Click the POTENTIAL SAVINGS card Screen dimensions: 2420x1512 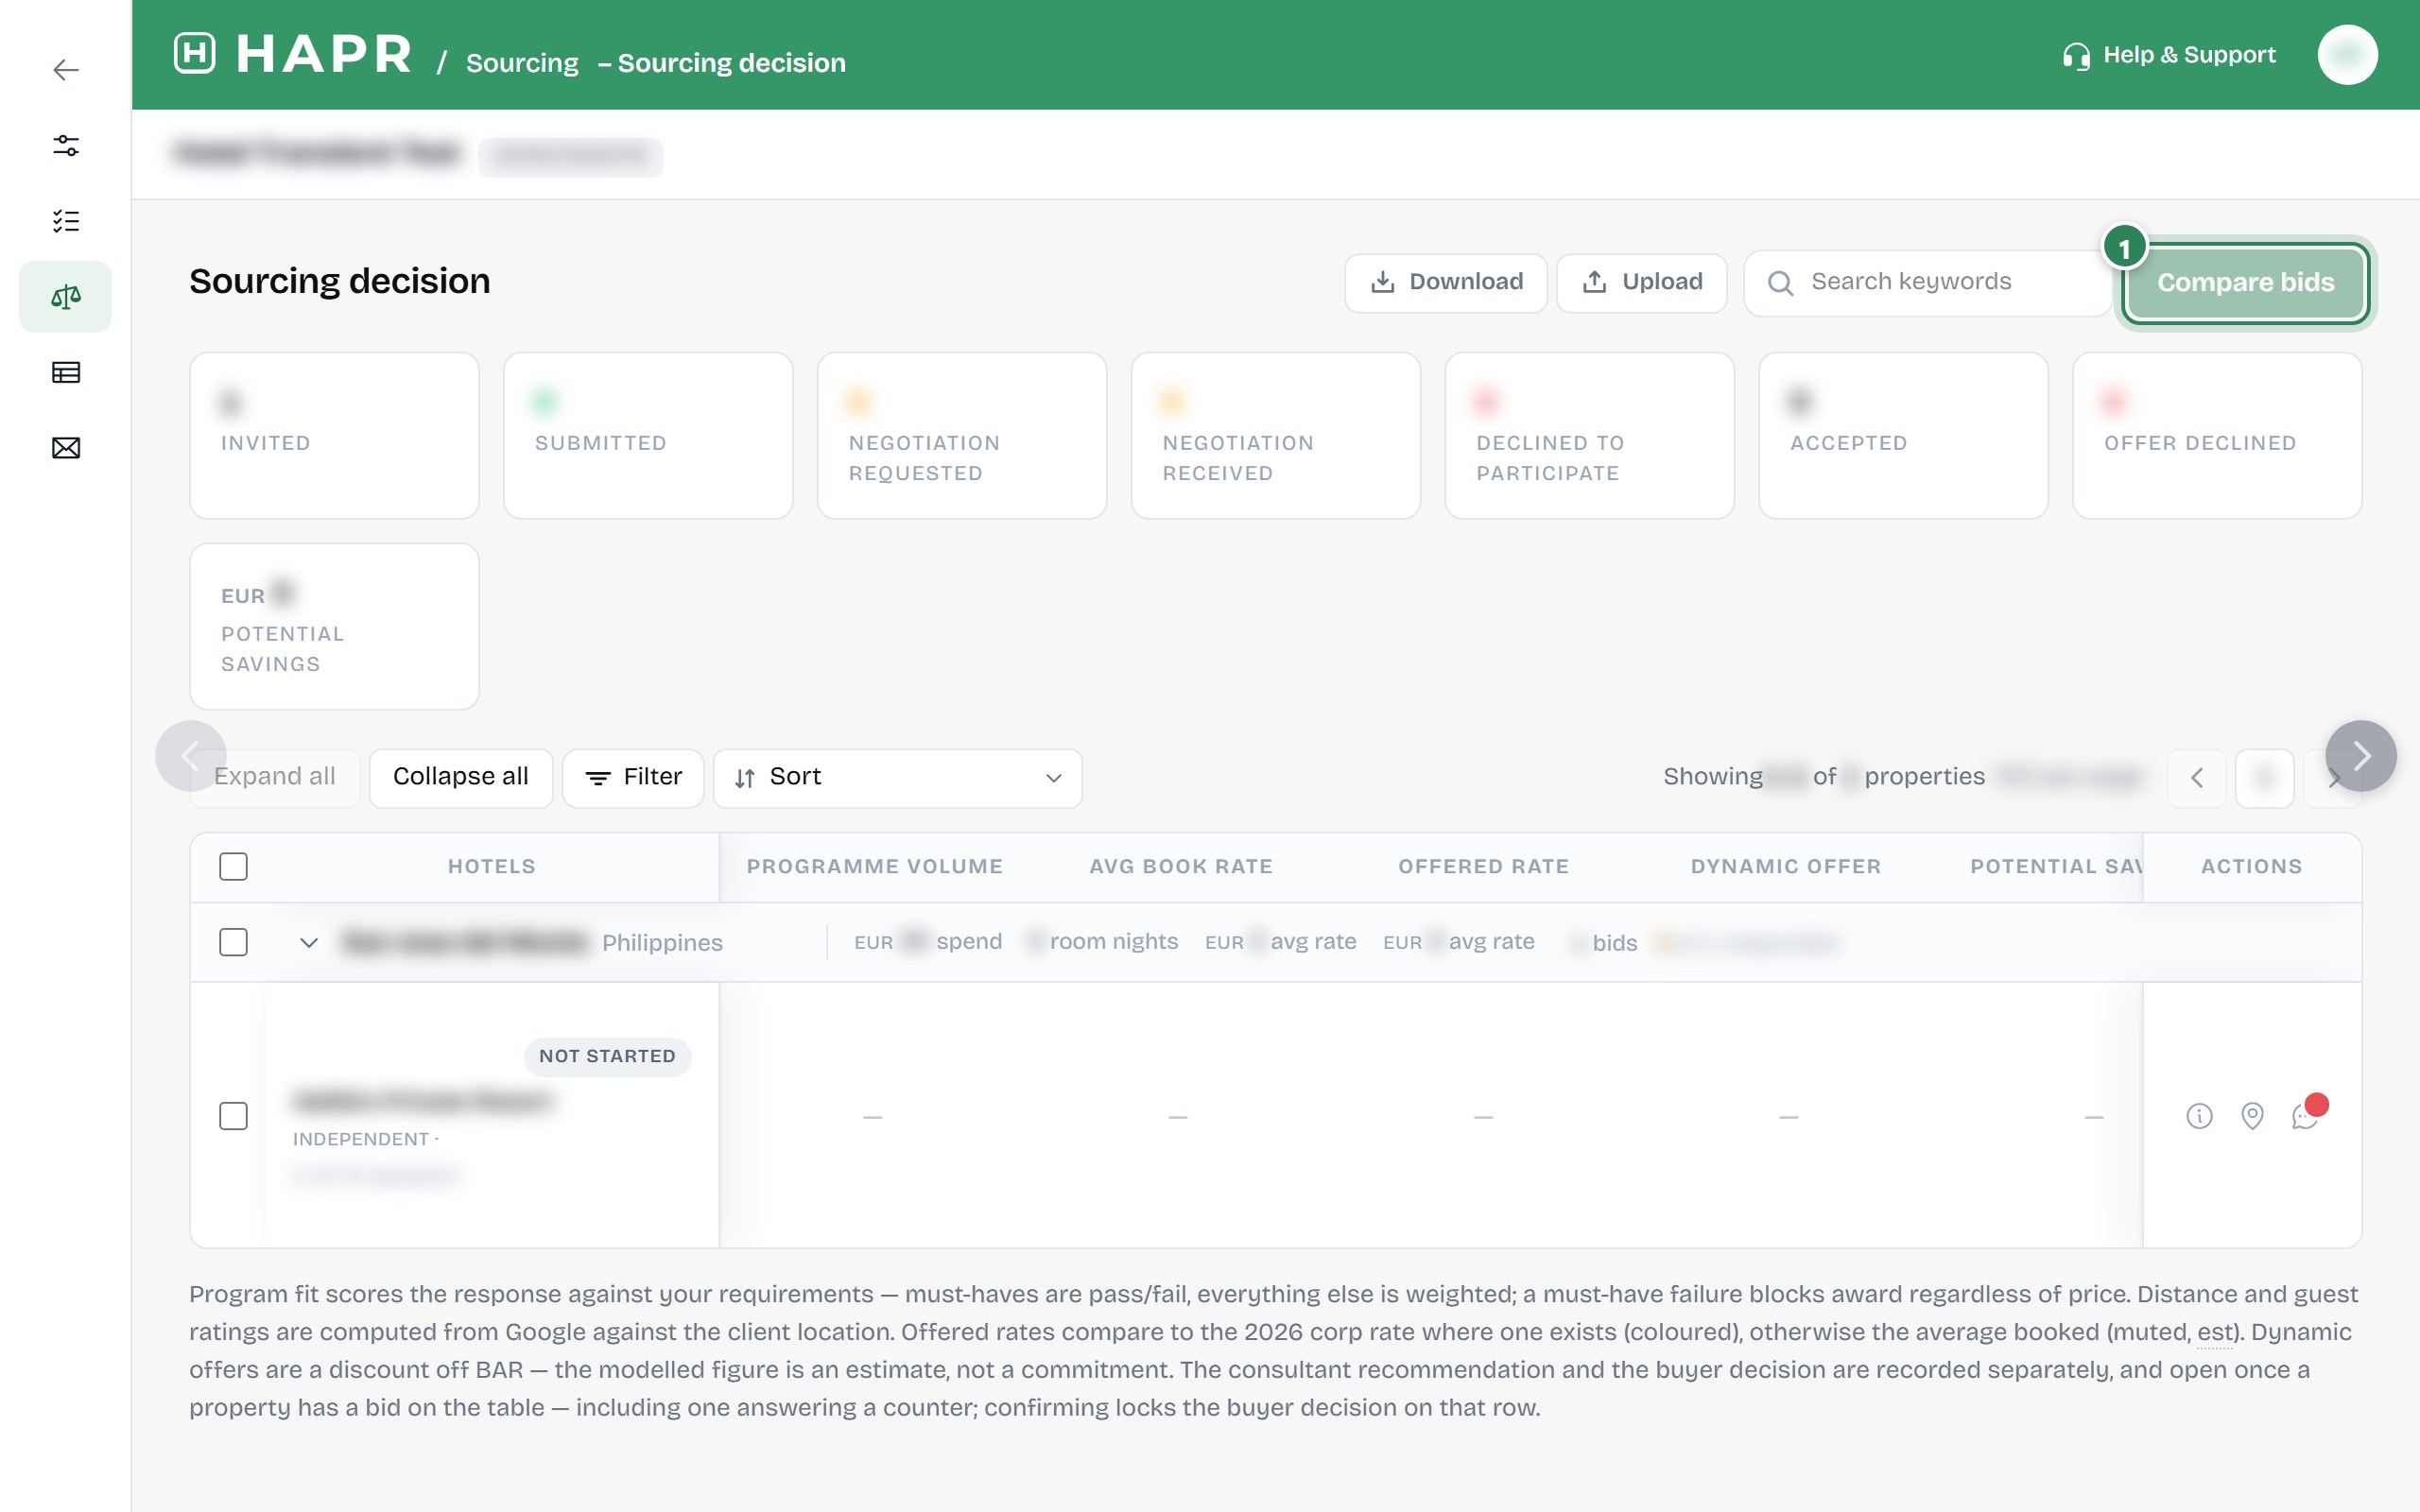pyautogui.click(x=335, y=627)
